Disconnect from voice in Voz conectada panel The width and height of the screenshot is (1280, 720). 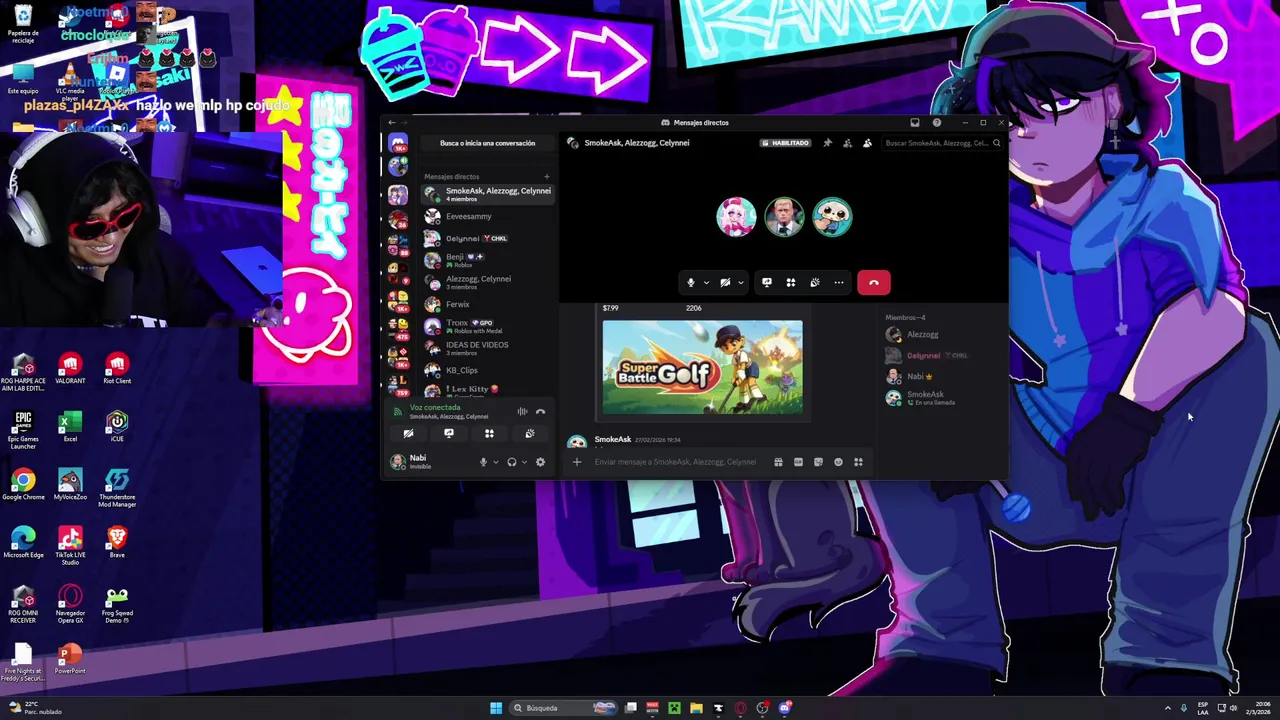click(x=540, y=411)
